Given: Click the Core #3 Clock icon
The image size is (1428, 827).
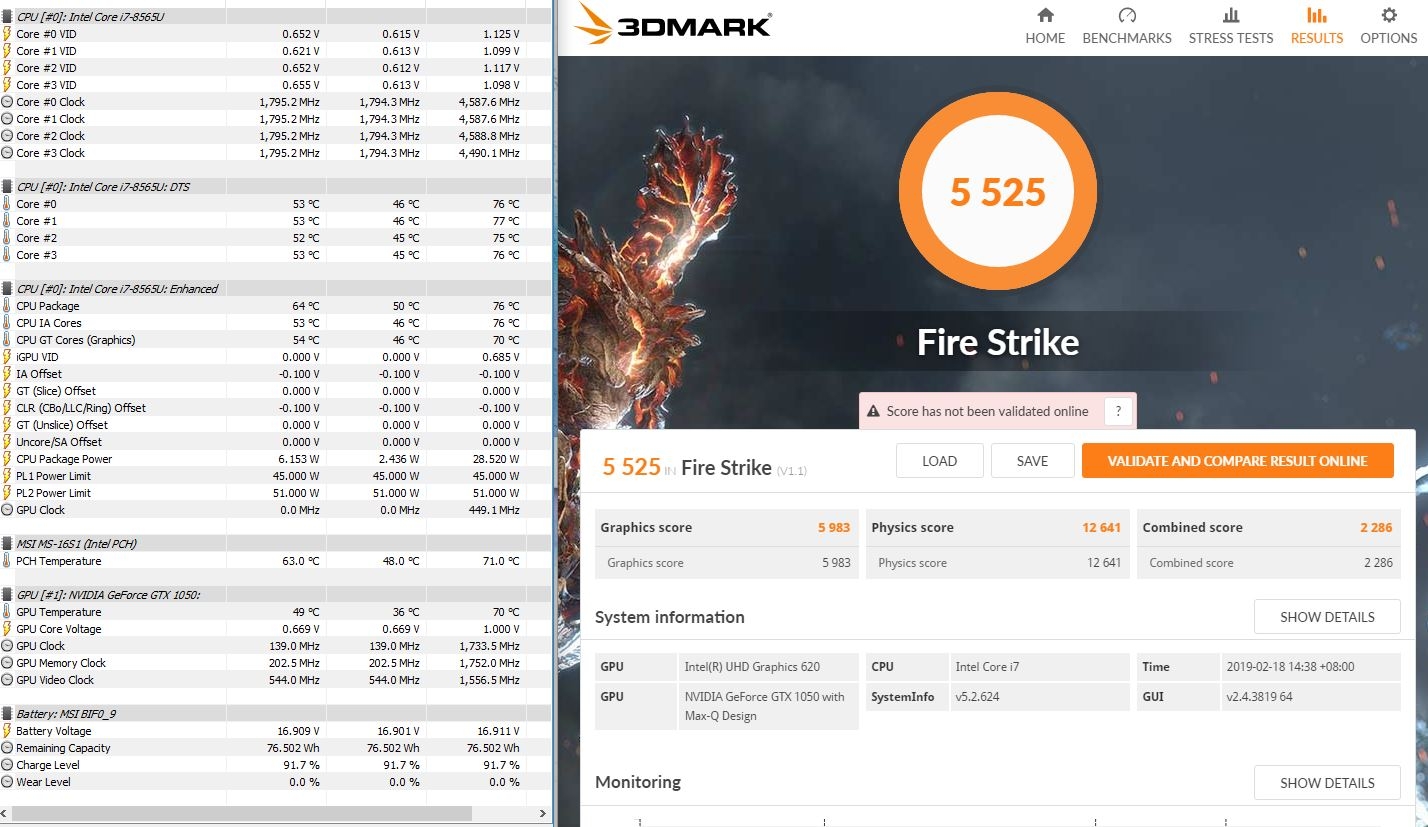Looking at the screenshot, I should click(x=8, y=153).
